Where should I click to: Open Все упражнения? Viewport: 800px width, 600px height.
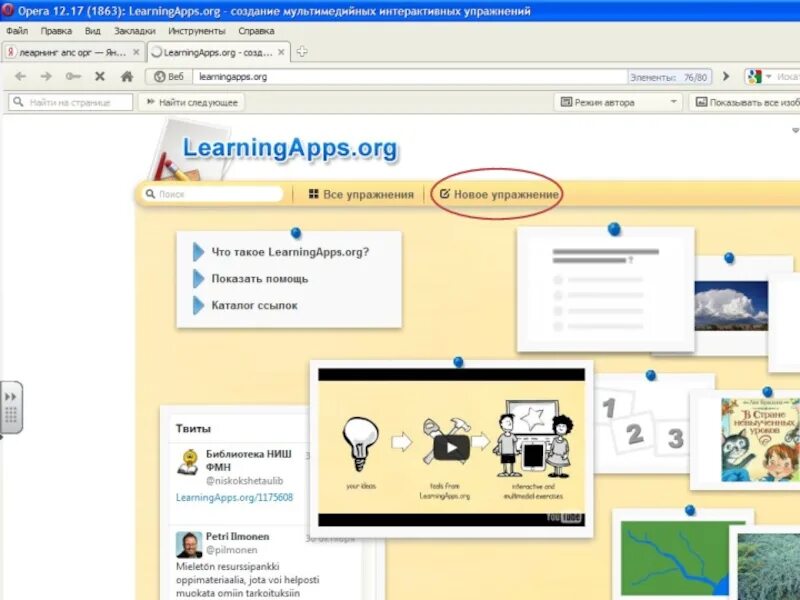361,194
